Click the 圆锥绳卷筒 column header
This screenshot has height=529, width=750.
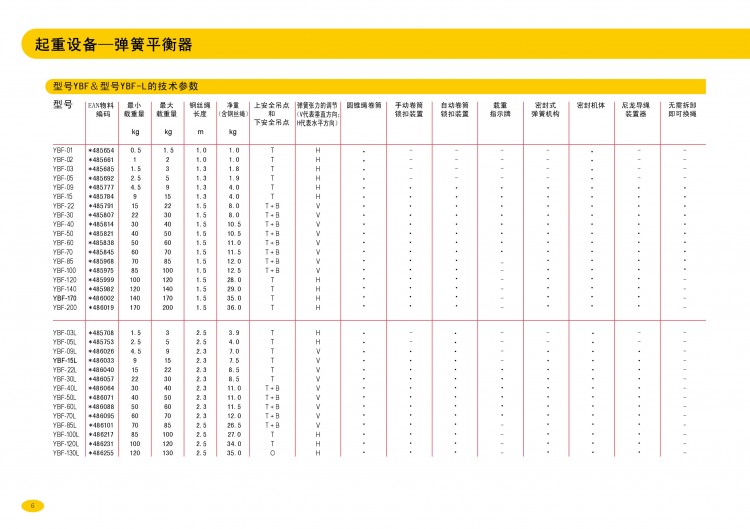pos(364,105)
